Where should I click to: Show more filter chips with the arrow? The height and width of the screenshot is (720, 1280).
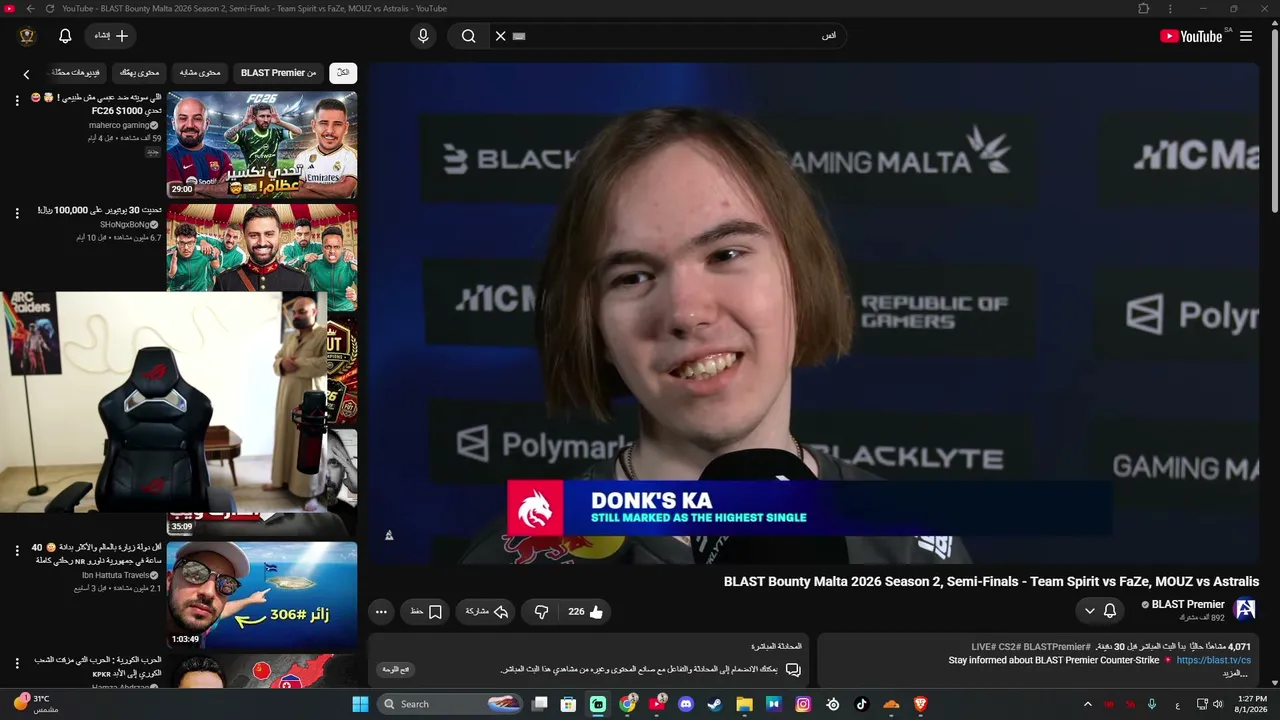[x=27, y=74]
